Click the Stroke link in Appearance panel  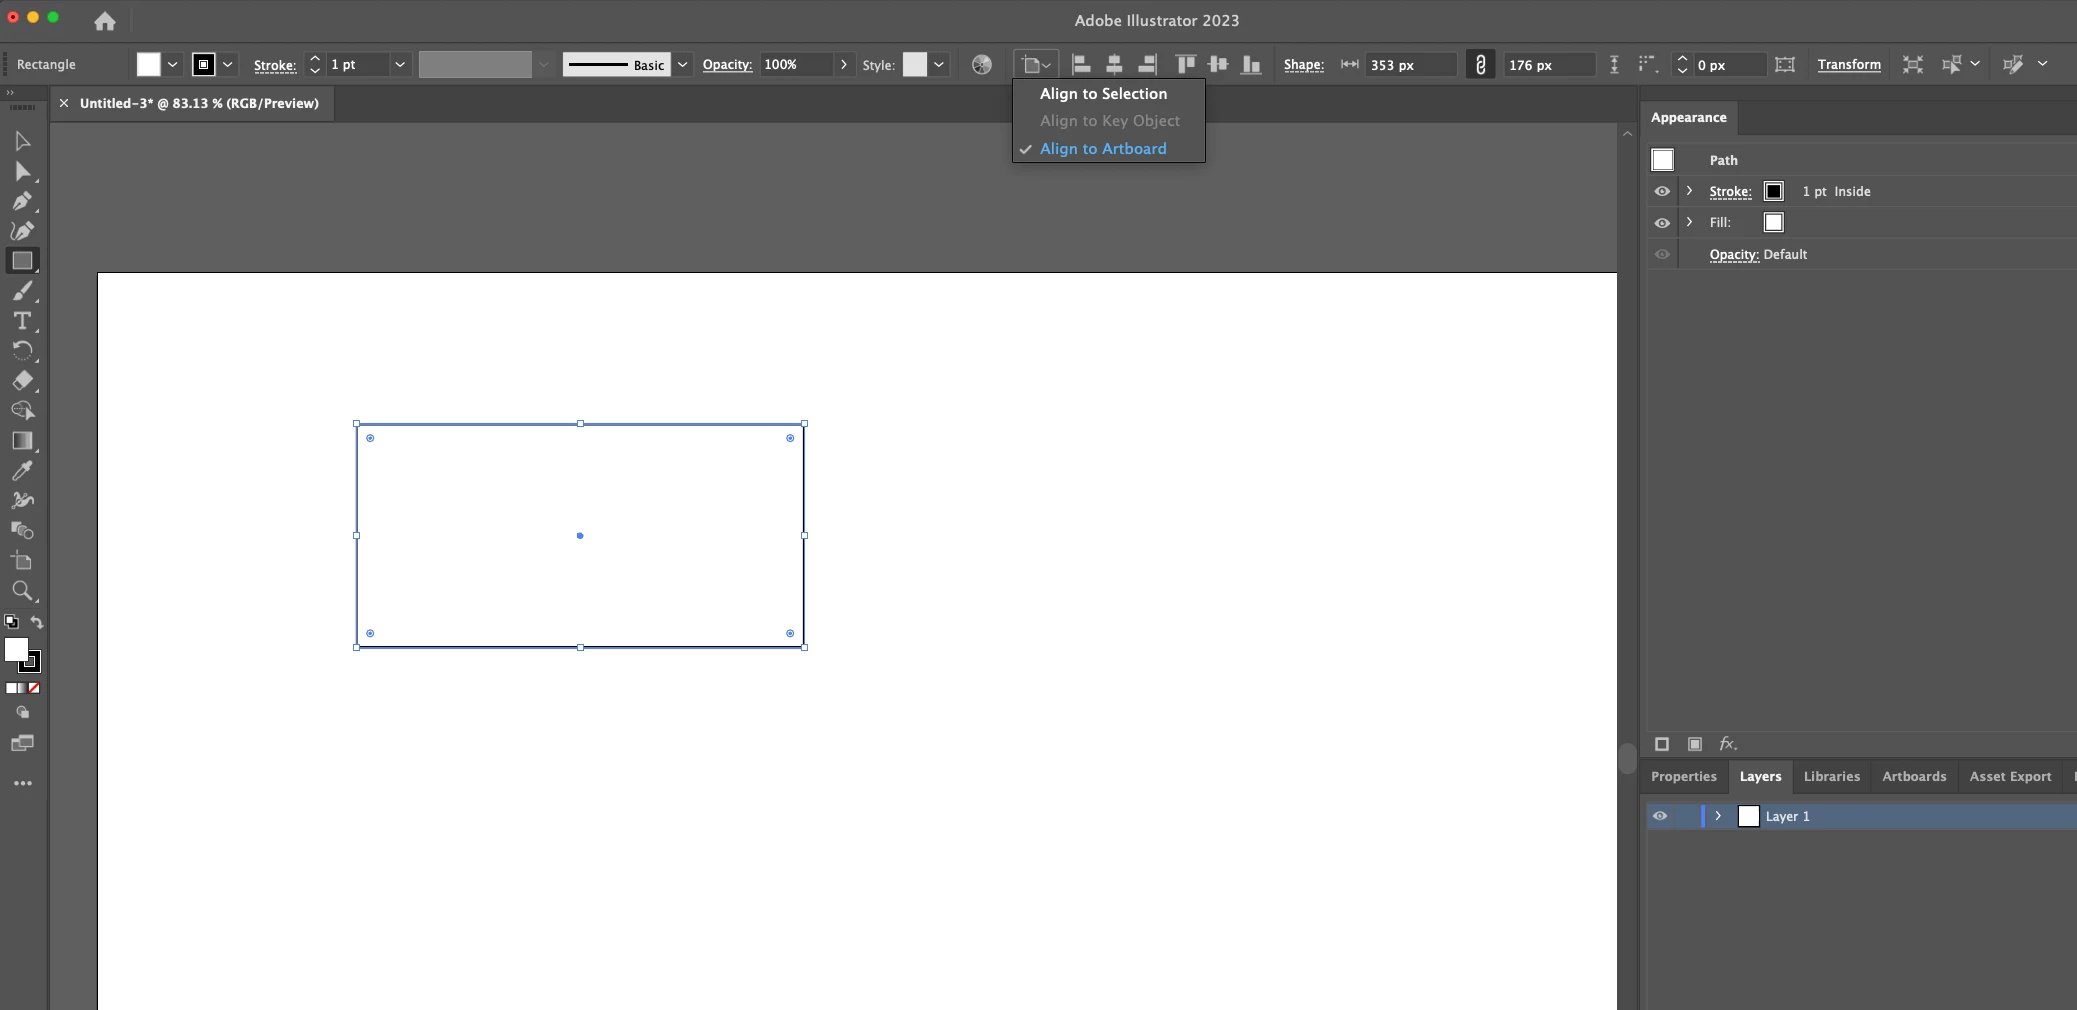pos(1730,191)
